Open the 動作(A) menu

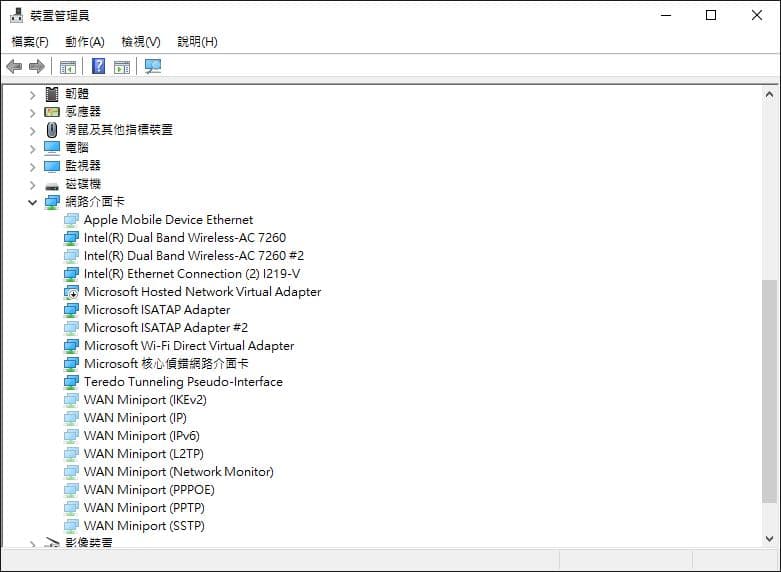coord(85,42)
